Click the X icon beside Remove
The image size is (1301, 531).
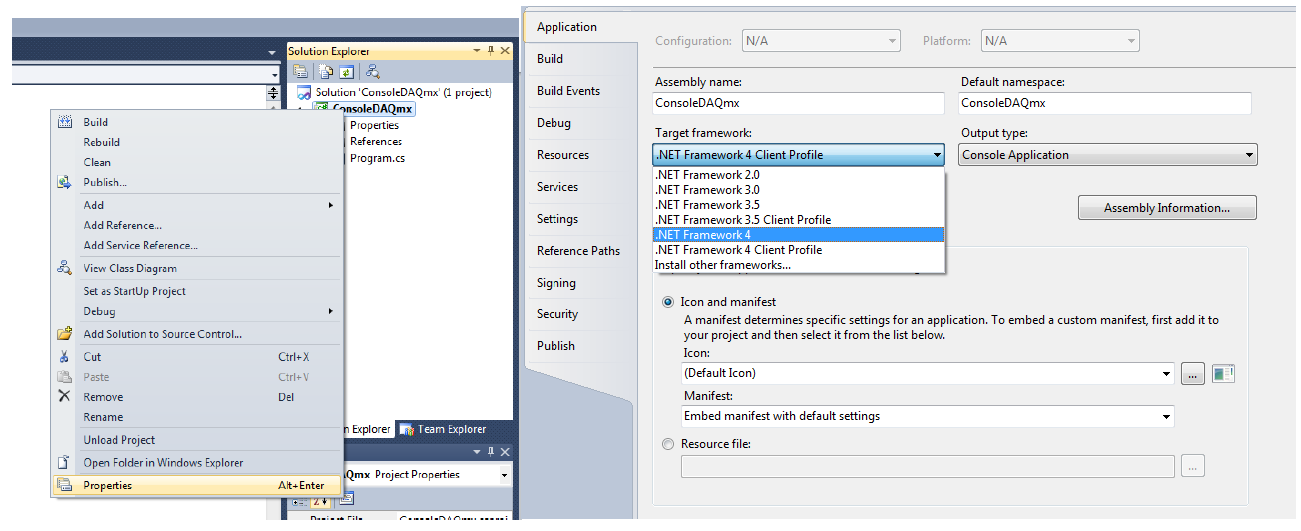(x=65, y=397)
